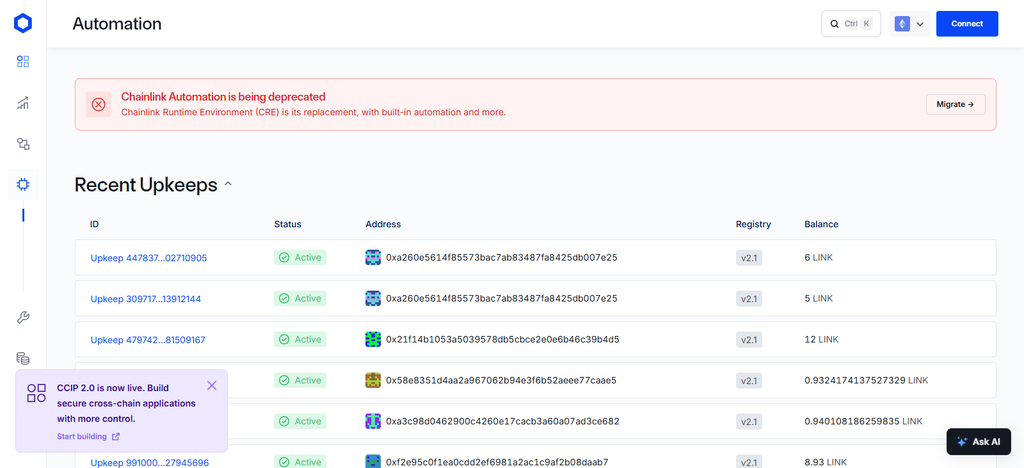This screenshot has height=468, width=1024.
Task: Click identicon beside address 0xa3c98d0462900c4260e17cacb3a60a07ad3ce682
Action: pos(373,421)
